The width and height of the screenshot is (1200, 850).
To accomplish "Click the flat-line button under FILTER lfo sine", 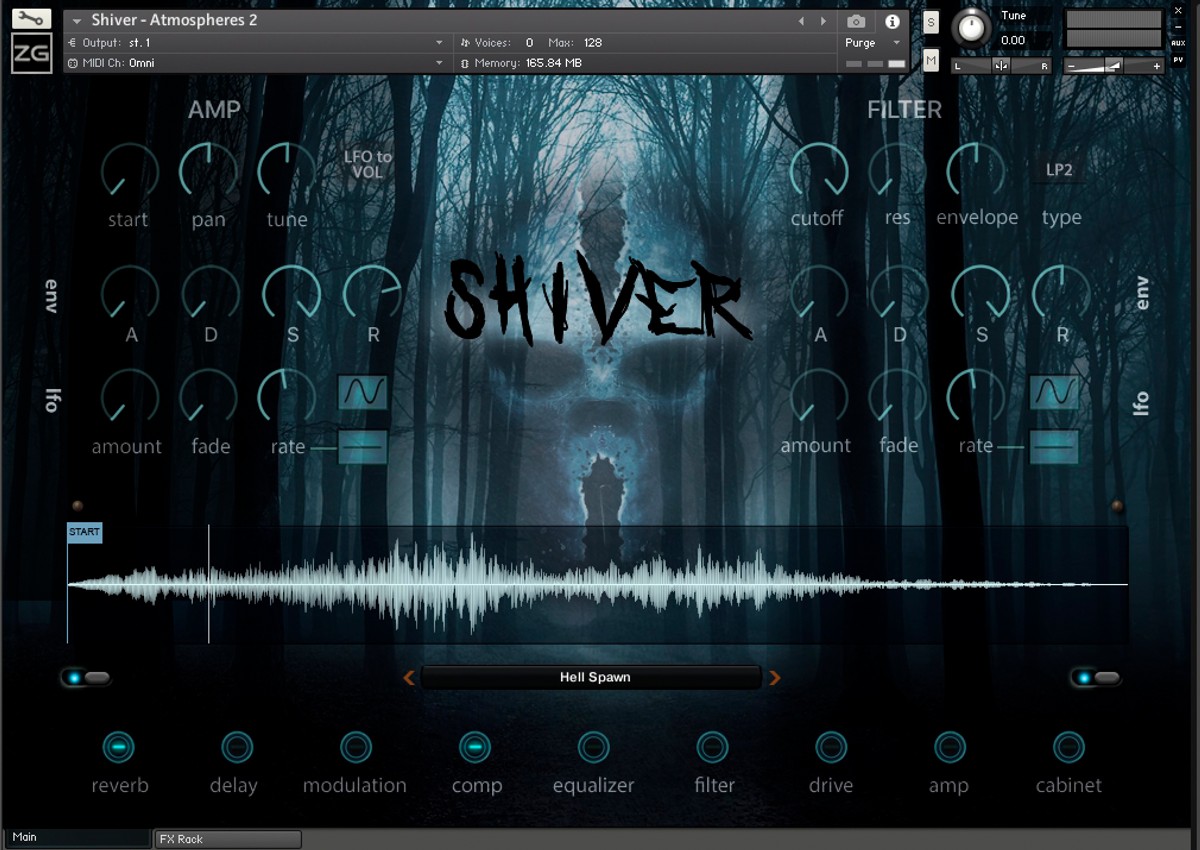I will (x=1054, y=446).
